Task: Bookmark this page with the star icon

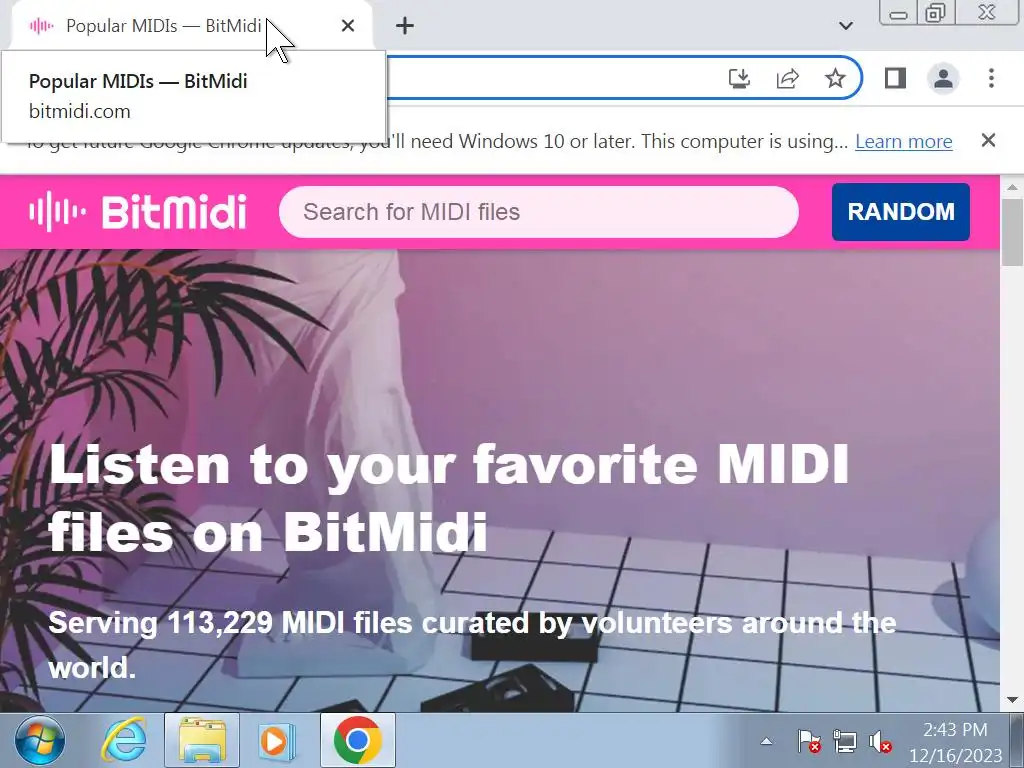Action: point(835,79)
